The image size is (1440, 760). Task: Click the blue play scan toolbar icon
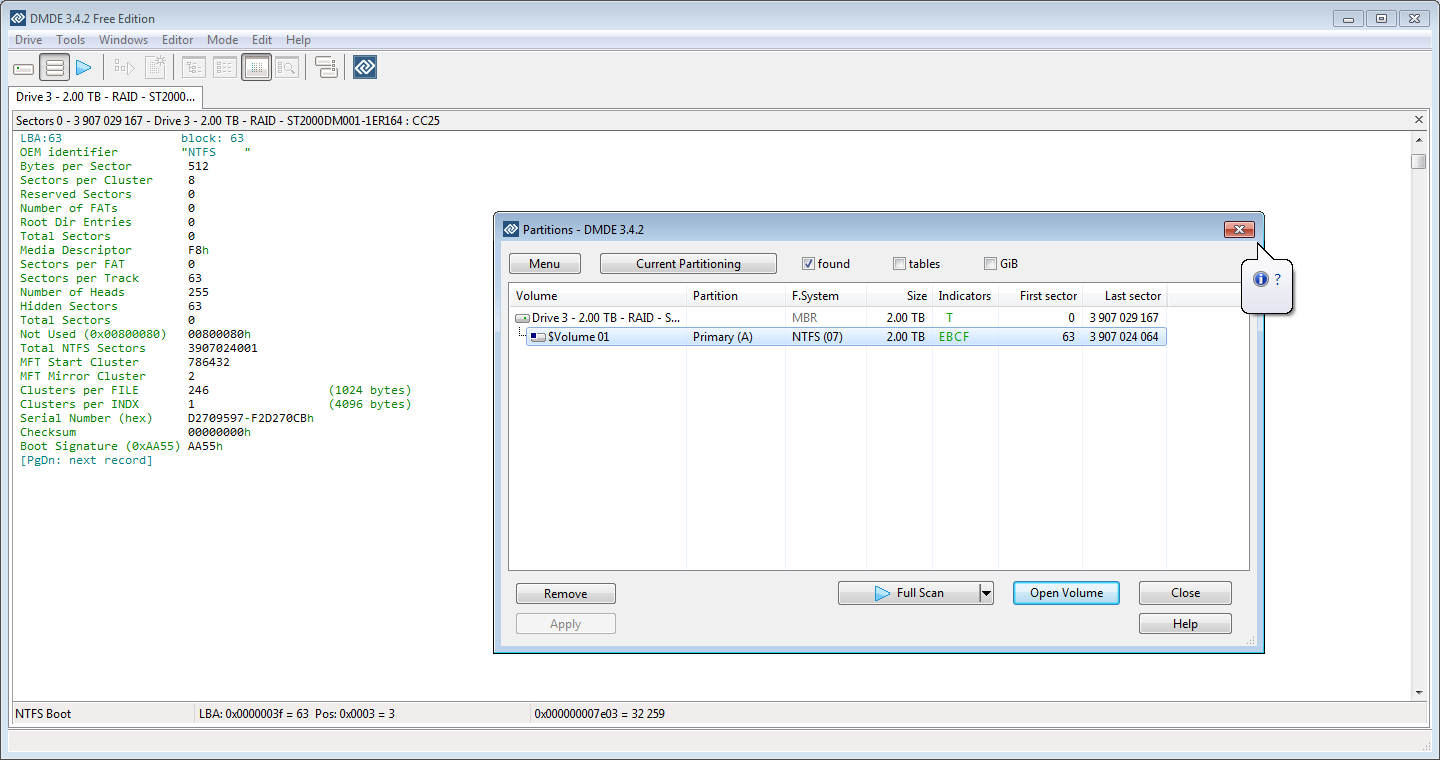[x=84, y=68]
